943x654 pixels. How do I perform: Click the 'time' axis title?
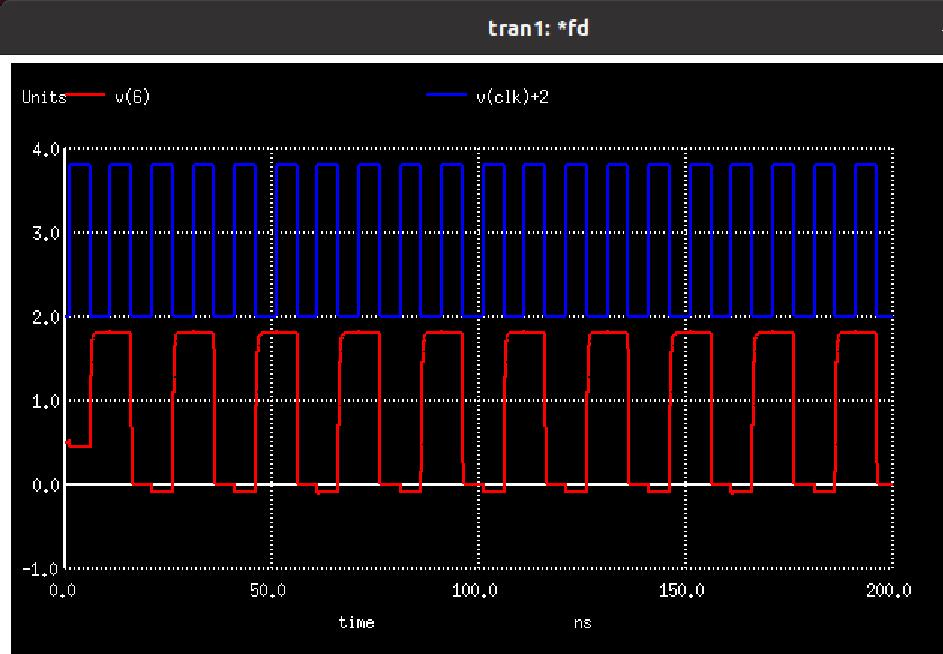click(x=357, y=622)
